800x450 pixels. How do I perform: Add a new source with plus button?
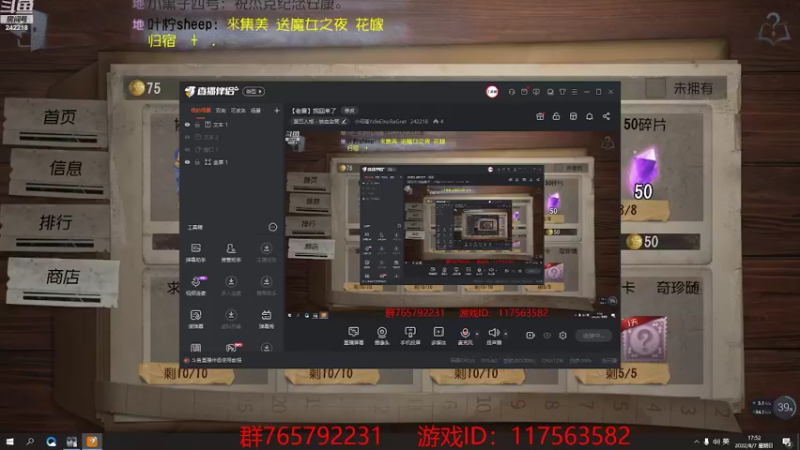[x=277, y=110]
